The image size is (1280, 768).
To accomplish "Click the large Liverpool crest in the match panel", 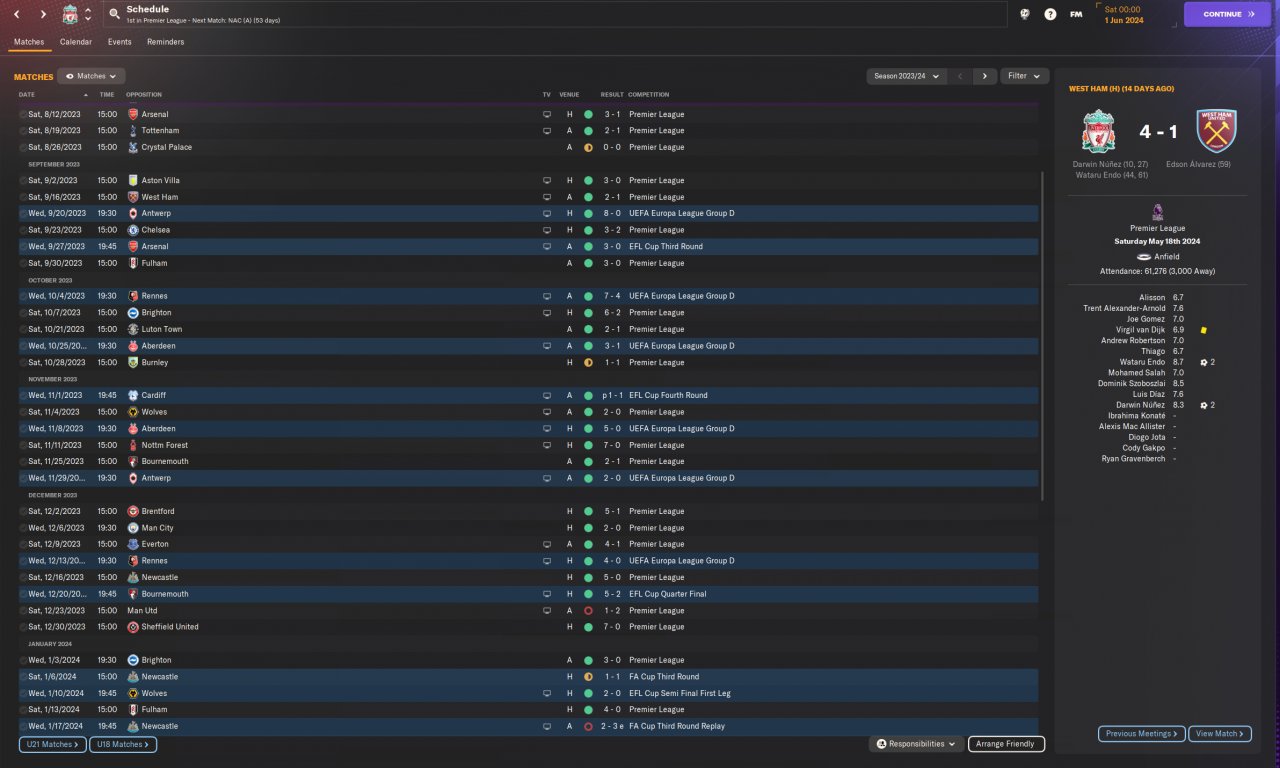I will tap(1099, 131).
